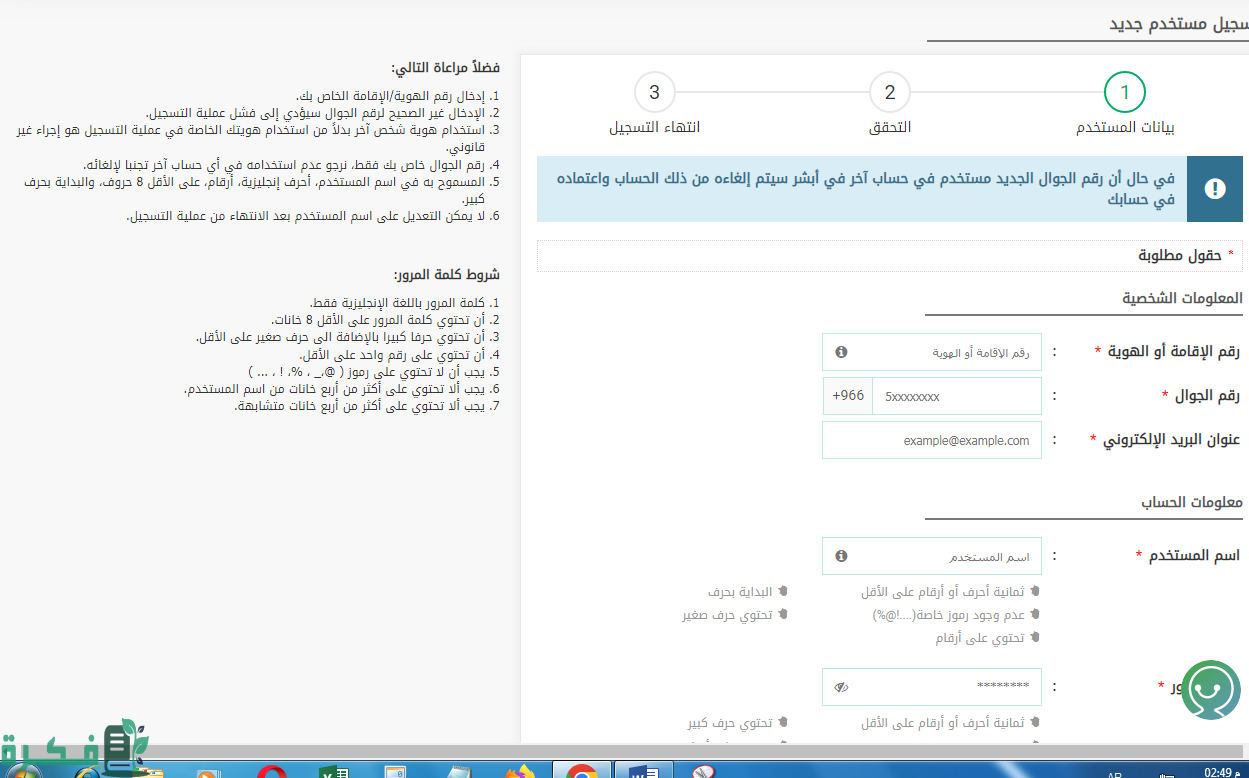Toggle password visibility eye icon
Screen dimensions: 1249x778
click(x=841, y=686)
